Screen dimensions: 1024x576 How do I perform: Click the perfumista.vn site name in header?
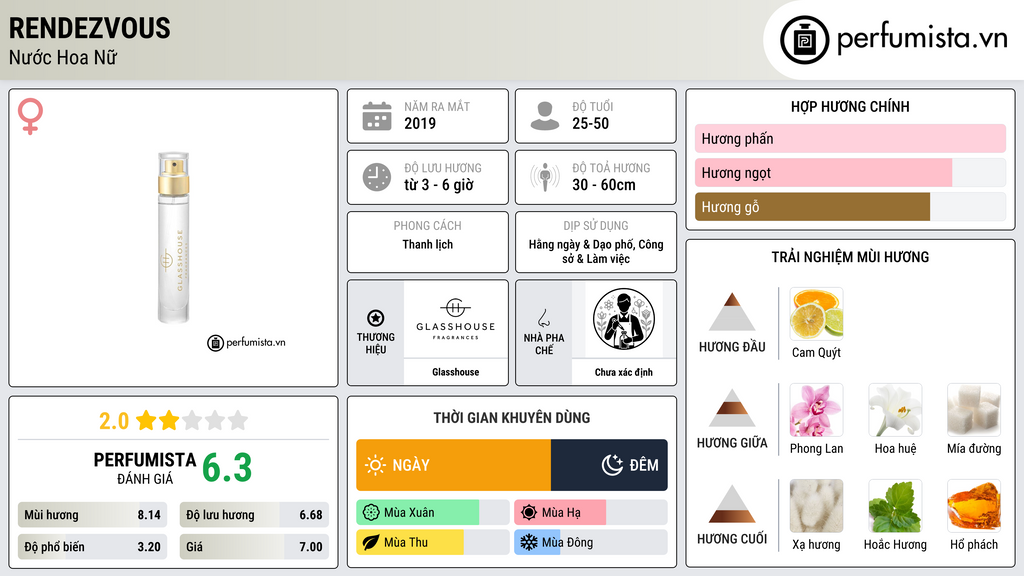[922, 38]
